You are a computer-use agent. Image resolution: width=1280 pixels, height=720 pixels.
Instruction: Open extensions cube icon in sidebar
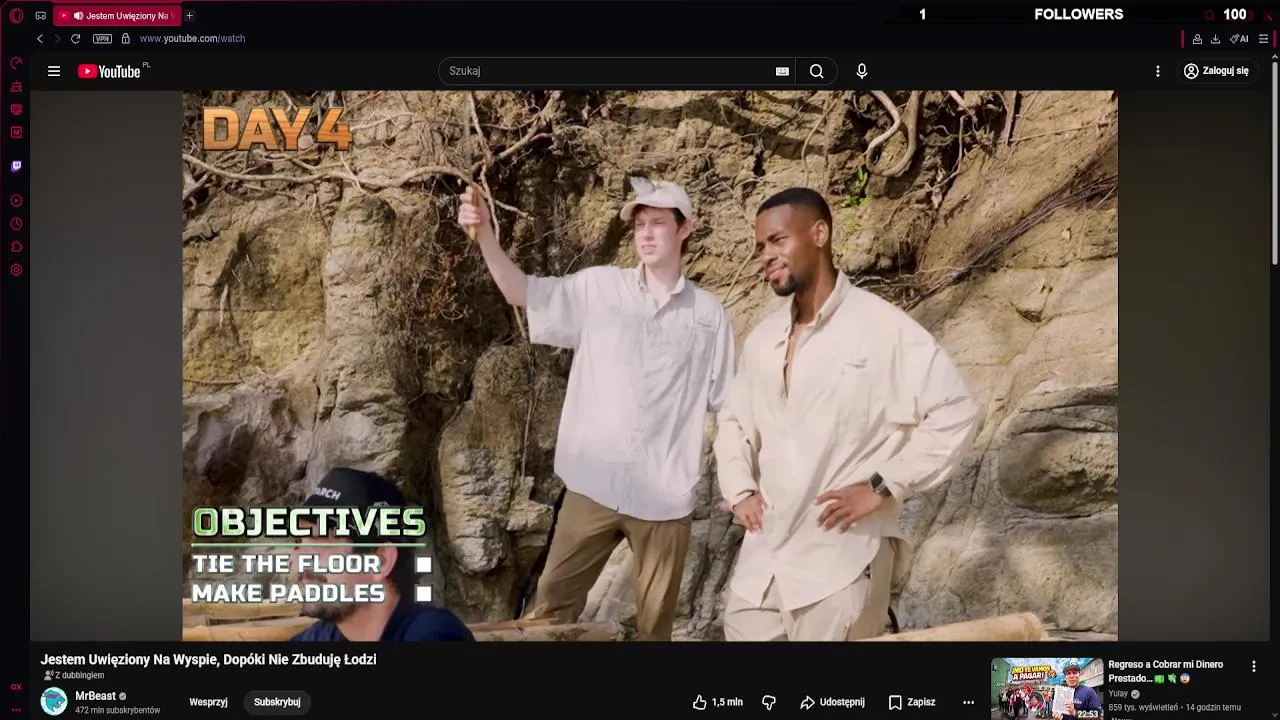pyautogui.click(x=16, y=247)
